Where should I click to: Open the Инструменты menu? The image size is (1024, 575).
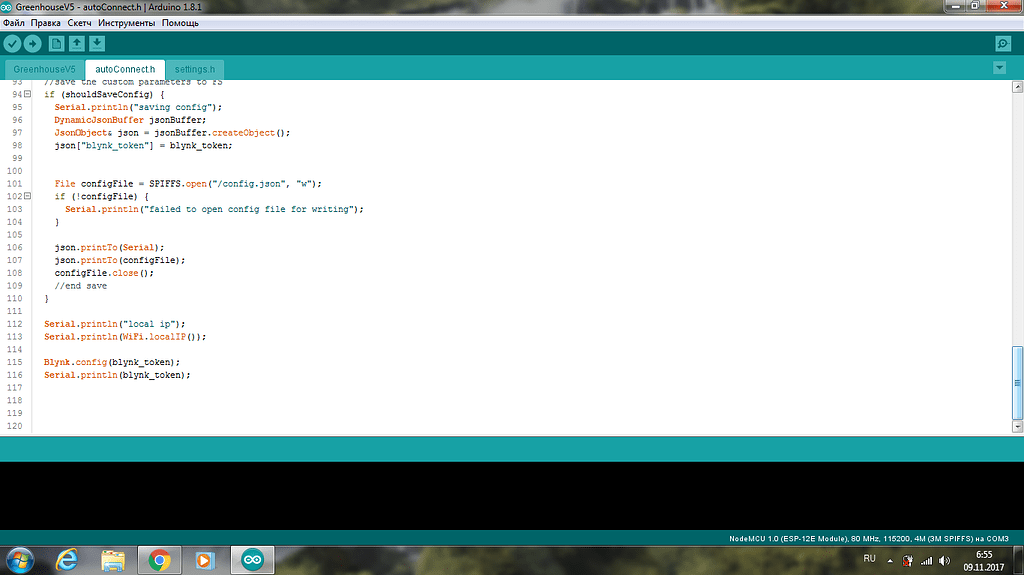126,22
